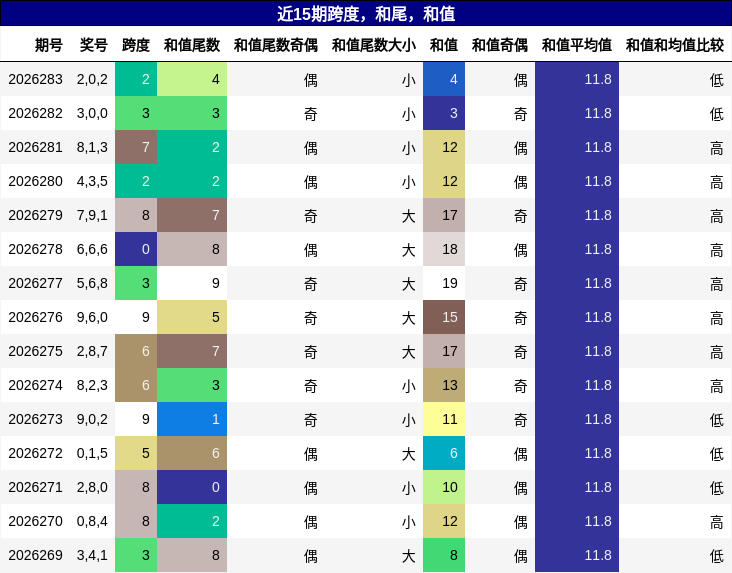Click the 和值尾数 cell 0 in row 2026271
This screenshot has height=573, width=732.
(x=192, y=488)
